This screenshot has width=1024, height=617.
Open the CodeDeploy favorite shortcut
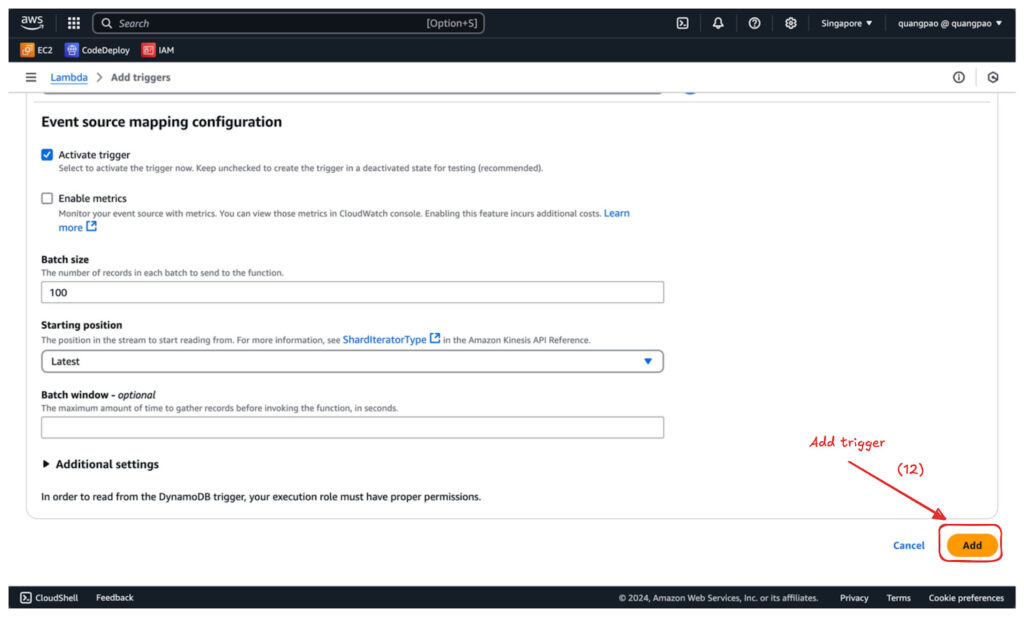click(97, 50)
